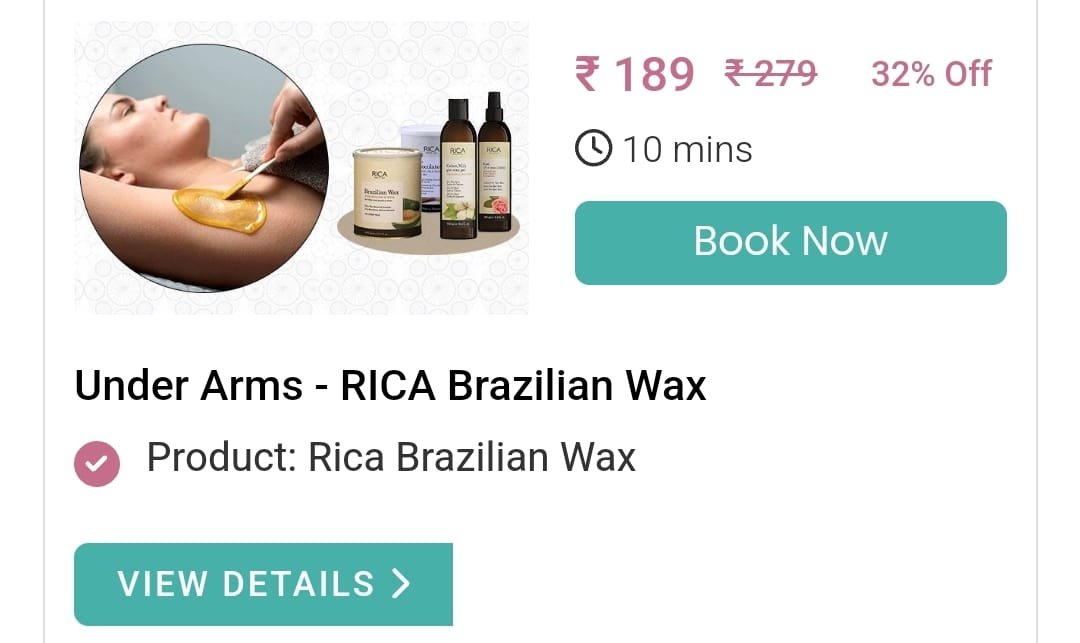1080x643 pixels.
Task: Click the rupee symbol beside 189
Action: (587, 74)
